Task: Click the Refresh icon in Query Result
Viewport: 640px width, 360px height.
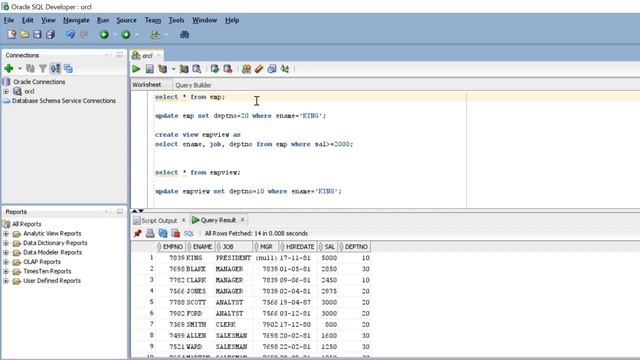Action: point(163,233)
